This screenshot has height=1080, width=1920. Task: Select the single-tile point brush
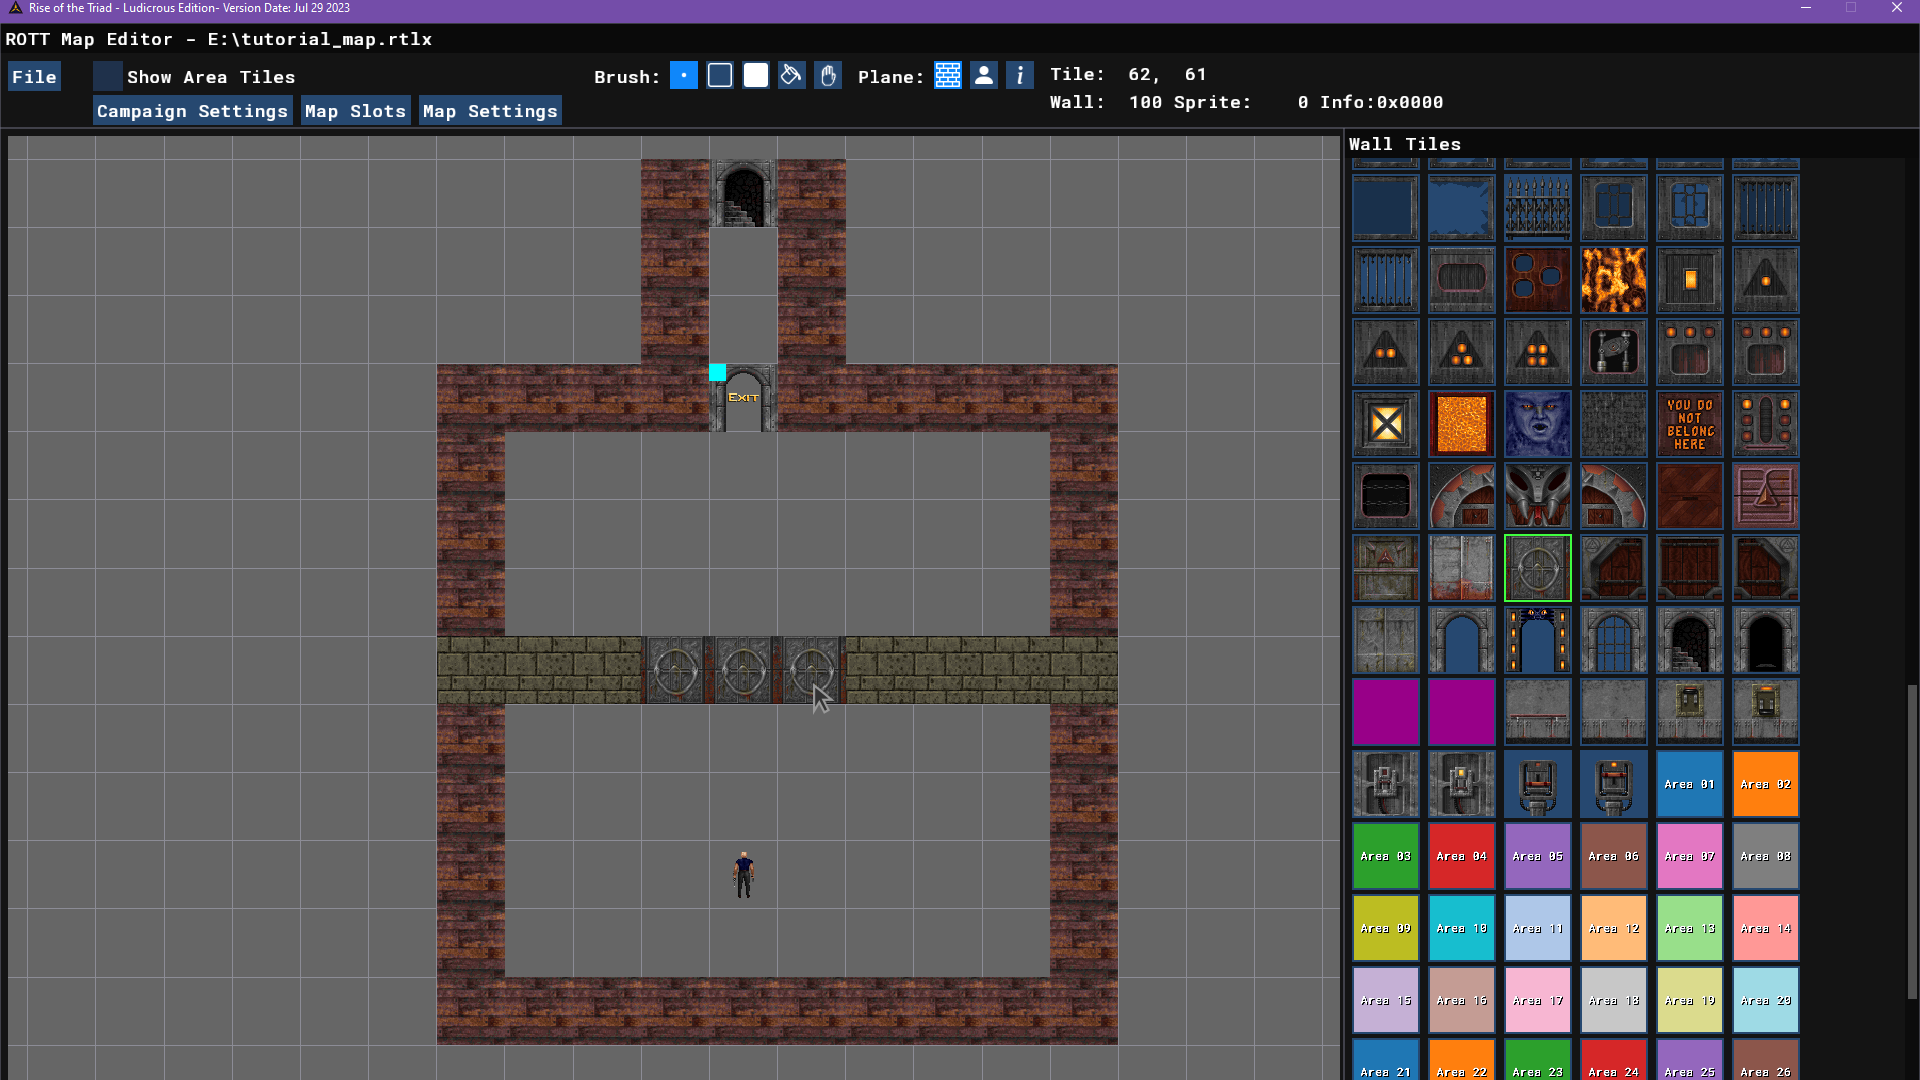pyautogui.click(x=684, y=76)
